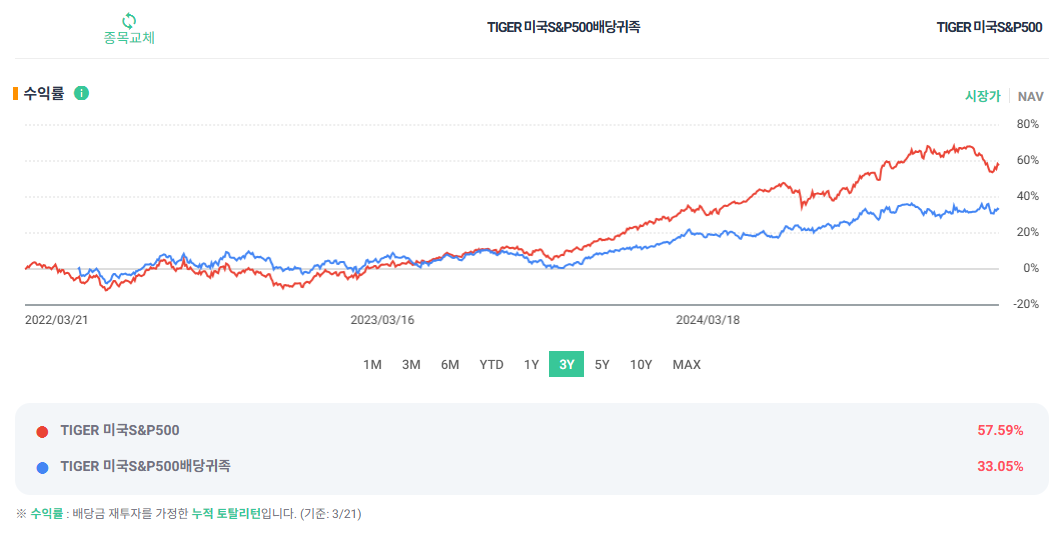Image resolution: width=1062 pixels, height=533 pixels.
Task: Click the TIGER 미국S&P500 header title at right
Action: [x=989, y=27]
